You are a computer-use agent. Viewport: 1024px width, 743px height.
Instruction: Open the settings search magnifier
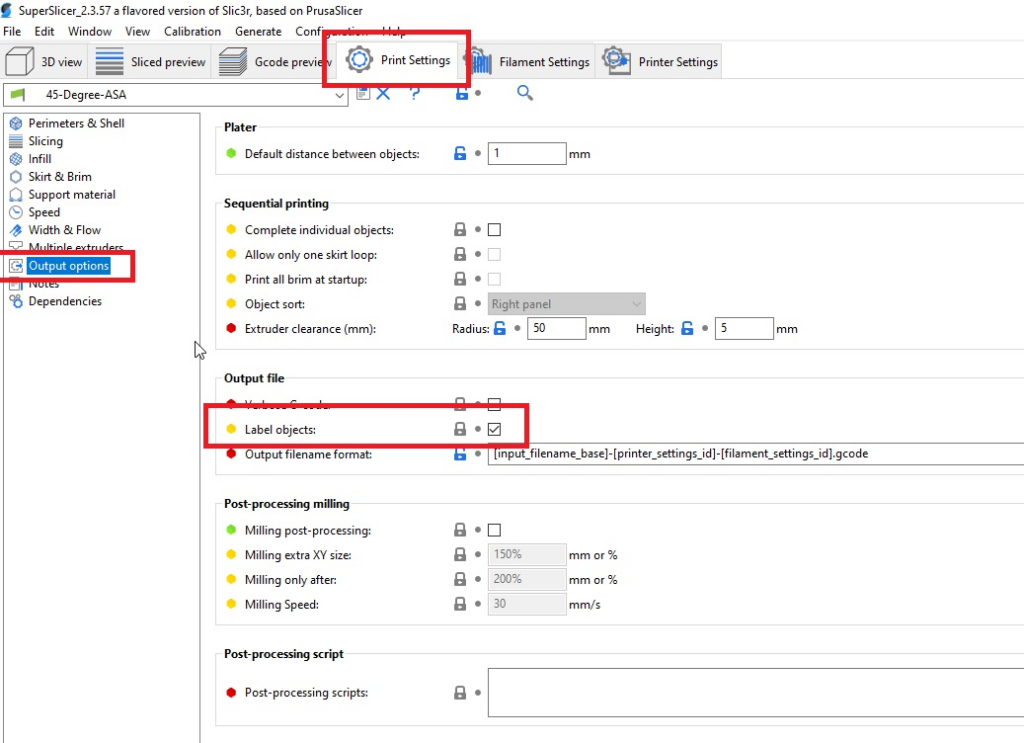(x=524, y=93)
